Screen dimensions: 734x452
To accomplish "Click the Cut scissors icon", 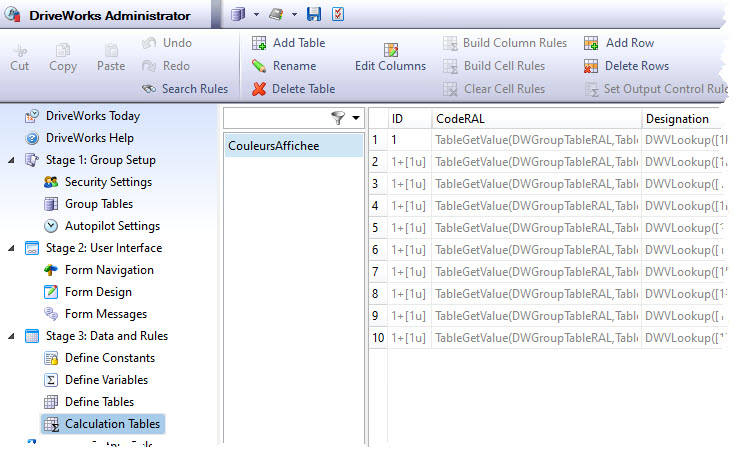I will (20, 50).
